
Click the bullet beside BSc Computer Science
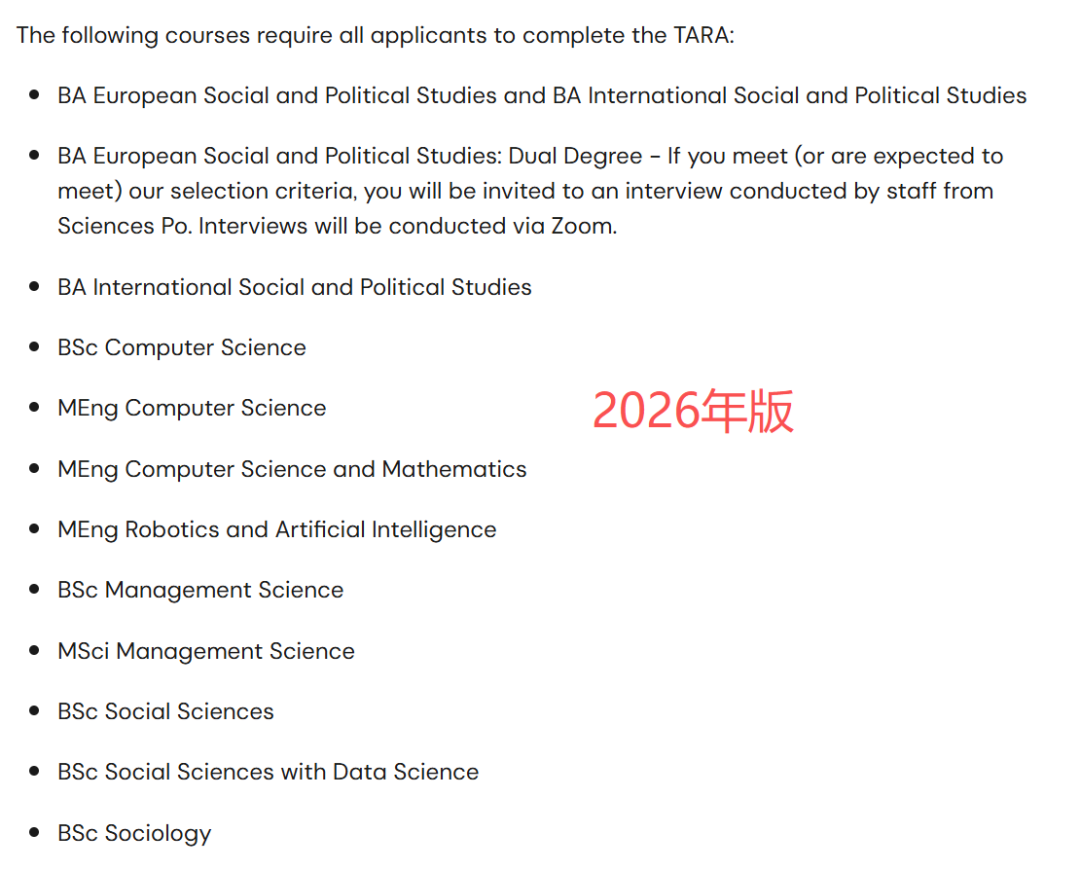[x=35, y=348]
